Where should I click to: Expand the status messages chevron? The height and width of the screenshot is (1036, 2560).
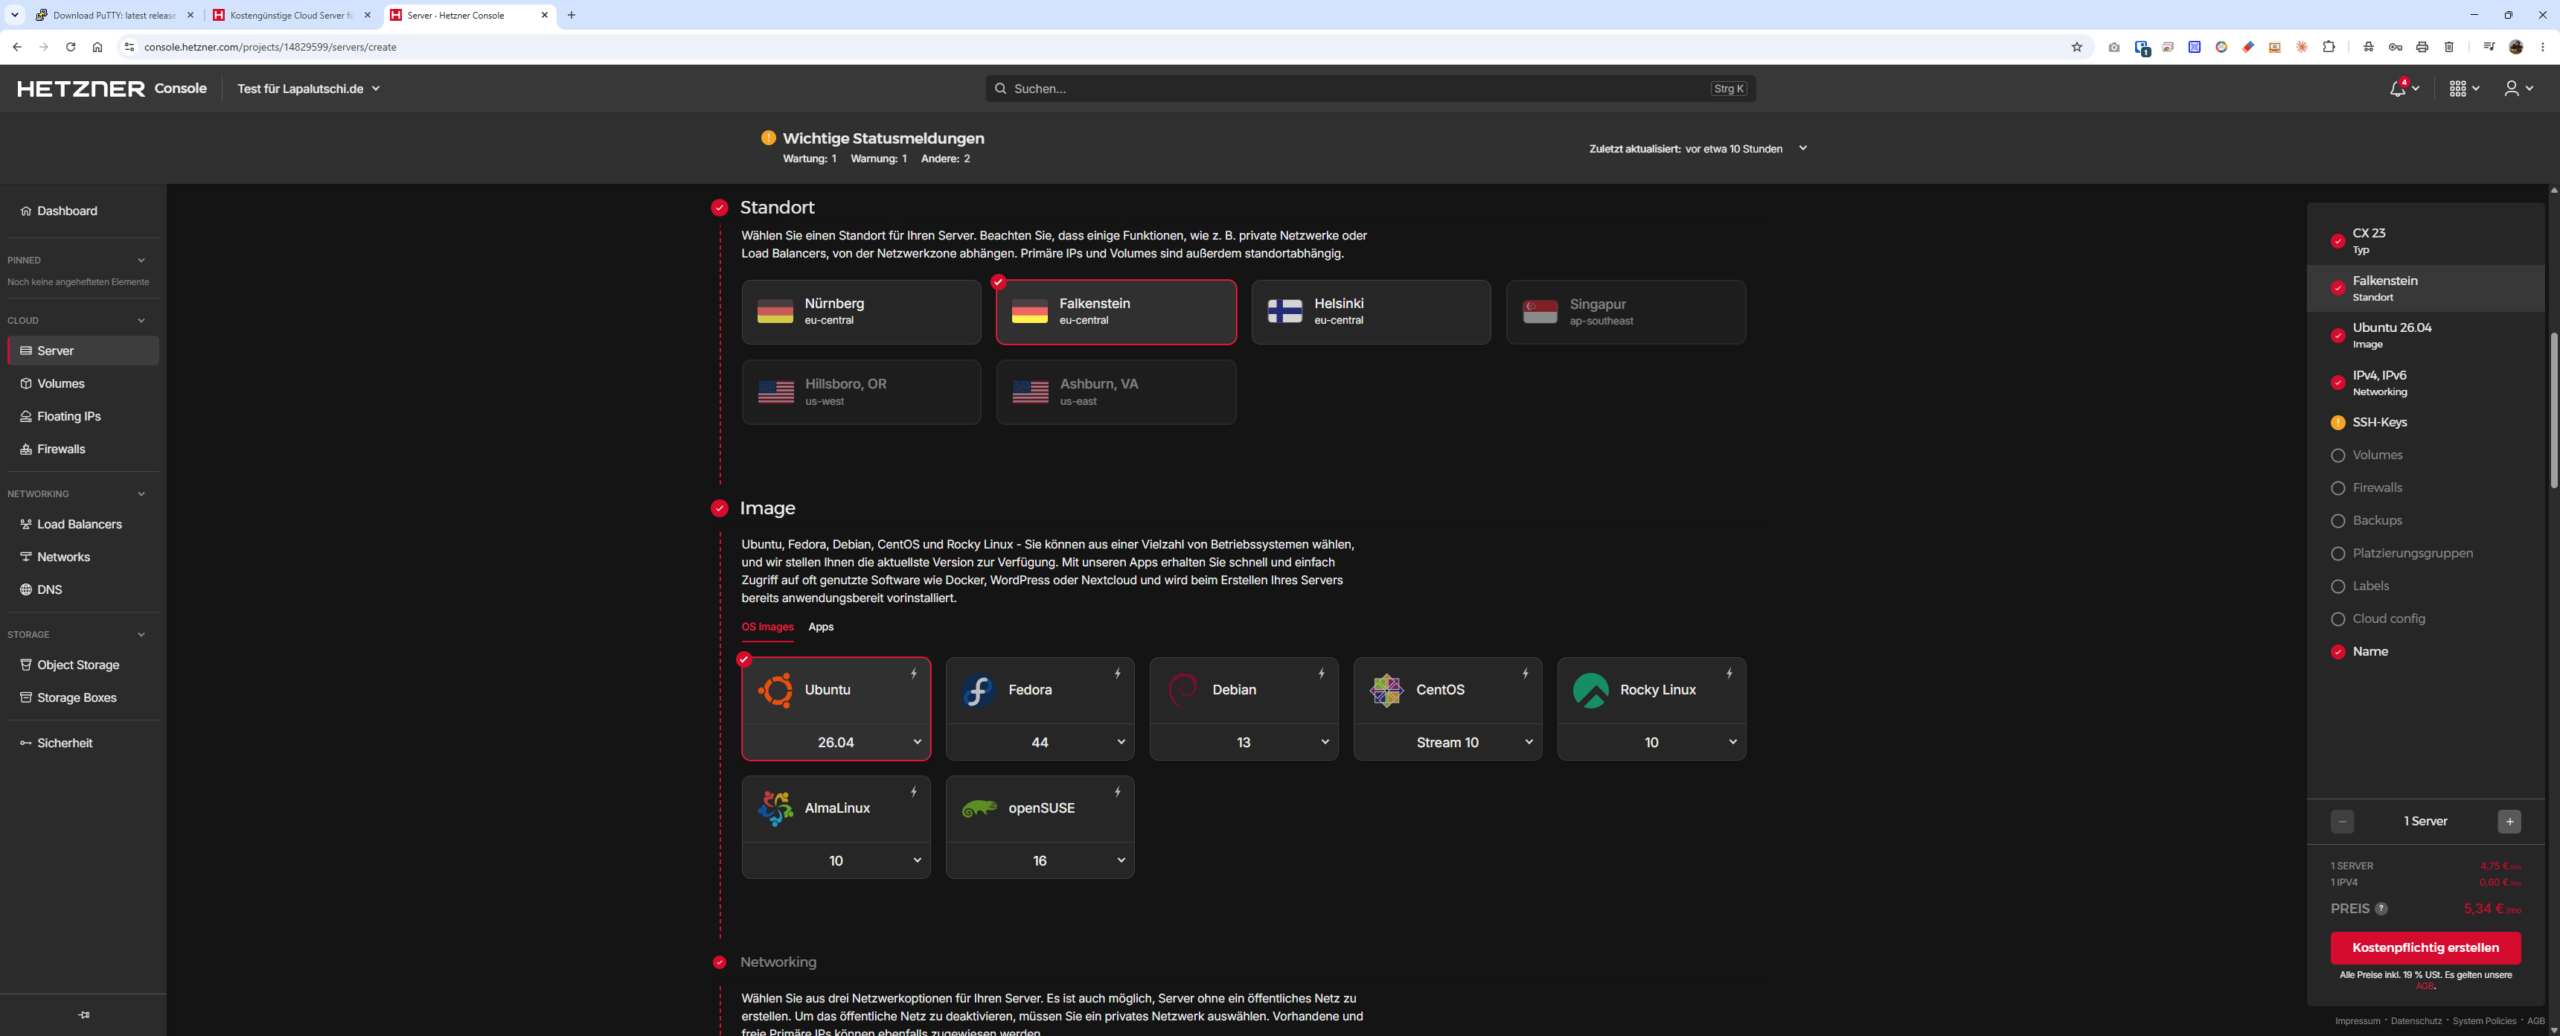point(1803,148)
